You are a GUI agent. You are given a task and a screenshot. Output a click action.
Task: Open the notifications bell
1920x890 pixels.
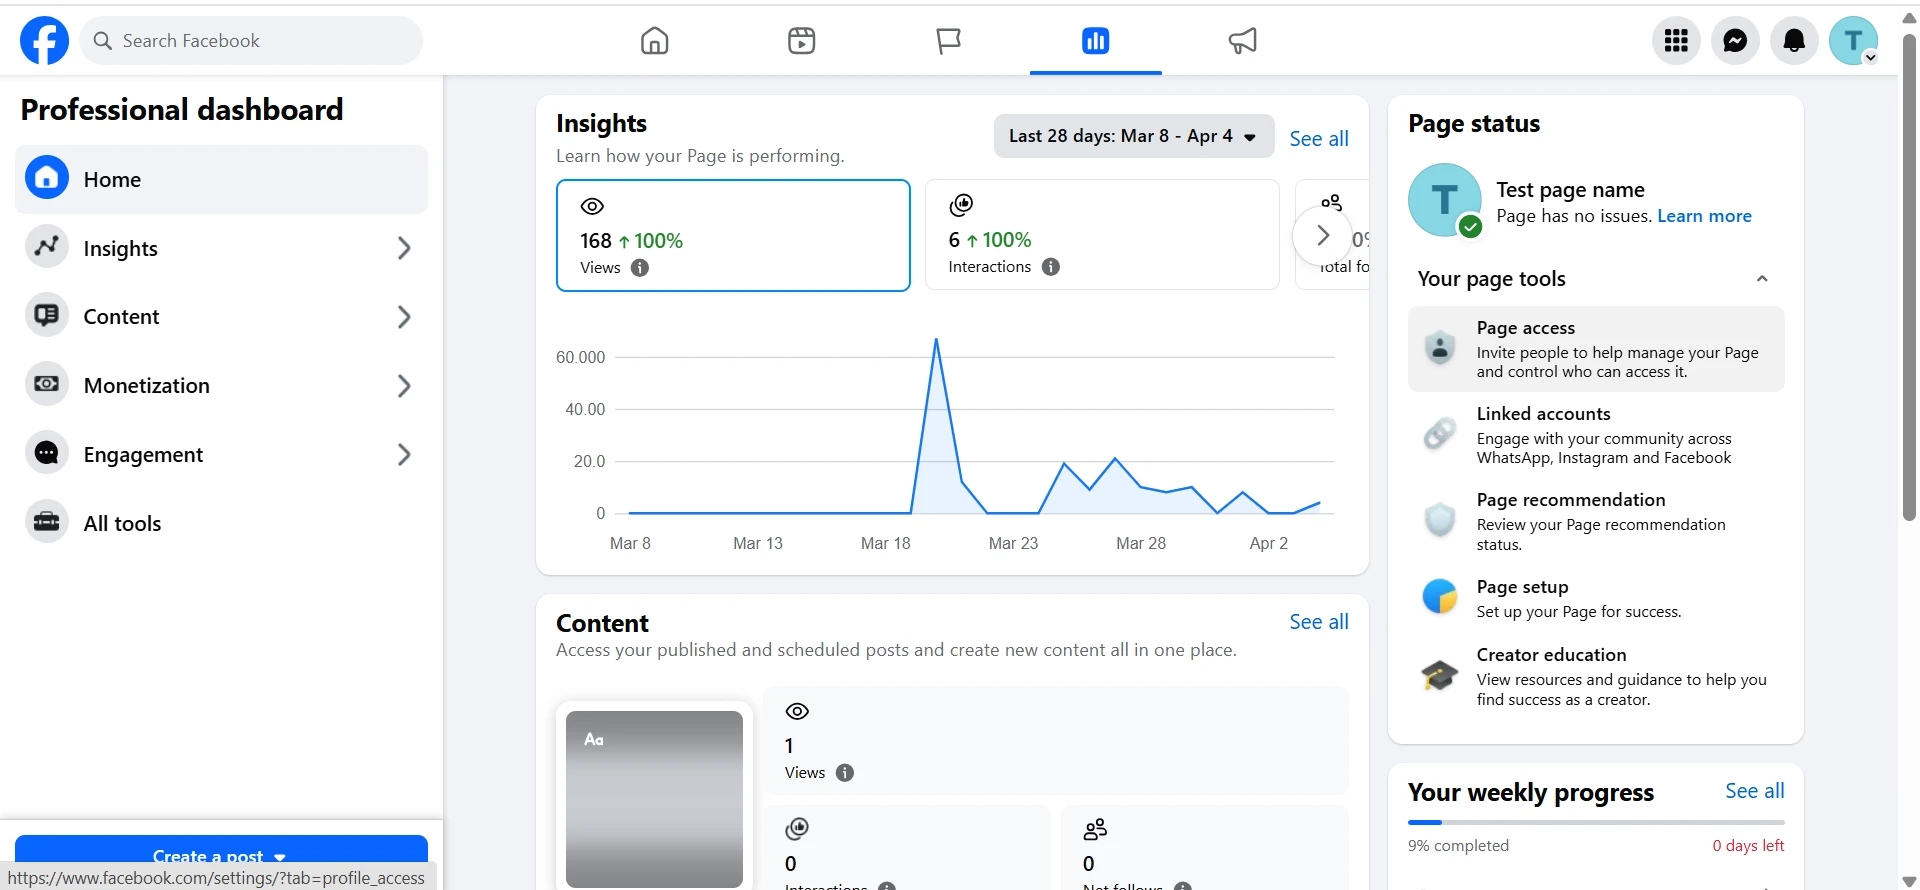tap(1794, 41)
